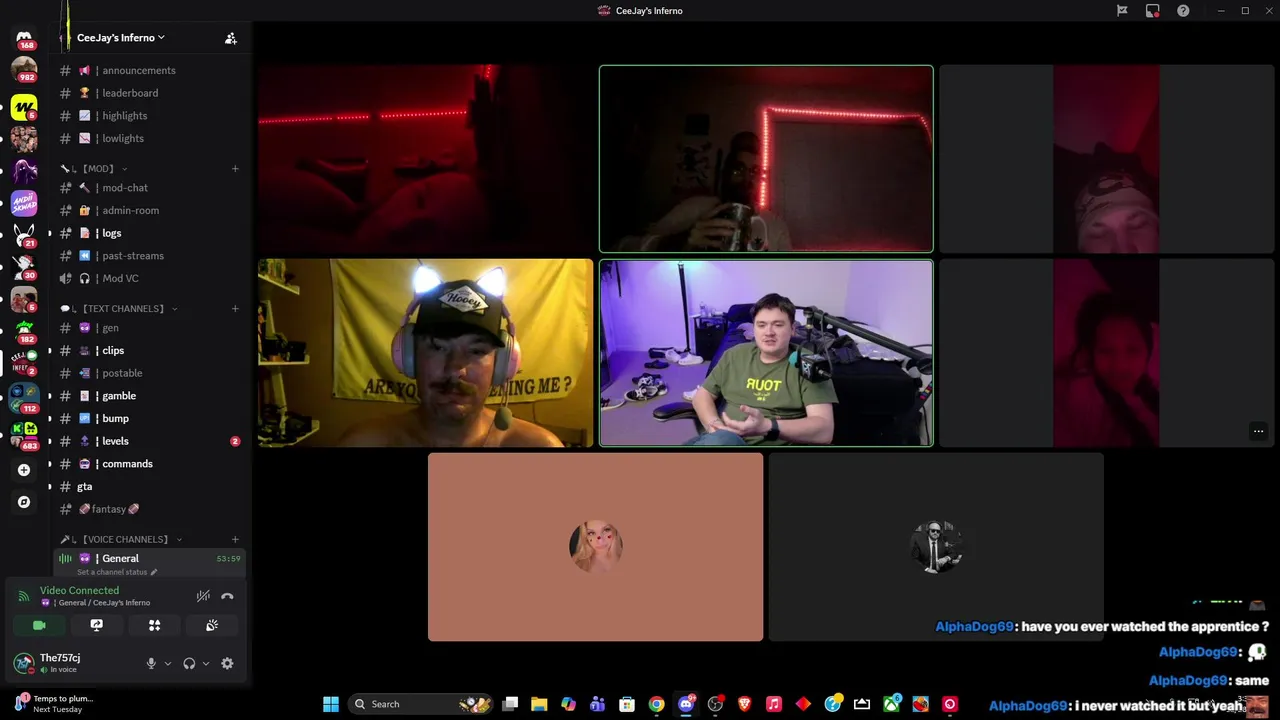Open CeeJay's Inferno server menu

click(121, 38)
